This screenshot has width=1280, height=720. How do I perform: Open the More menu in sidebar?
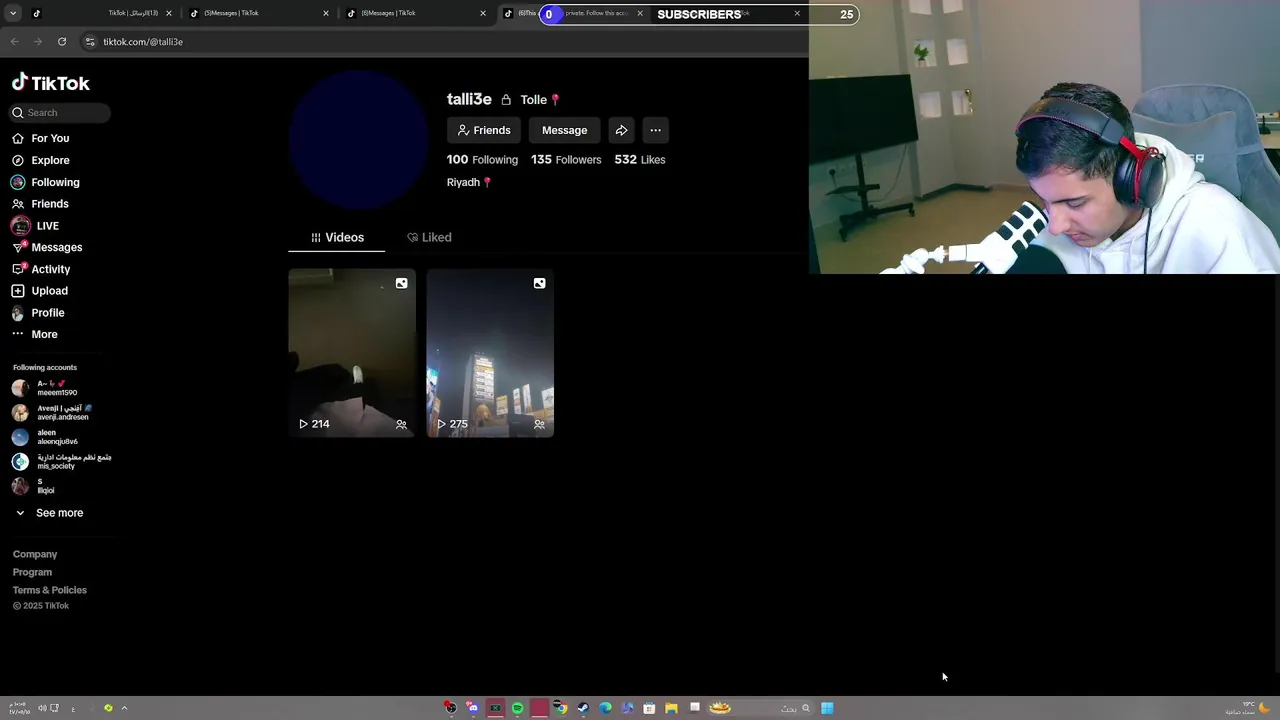pos(44,334)
